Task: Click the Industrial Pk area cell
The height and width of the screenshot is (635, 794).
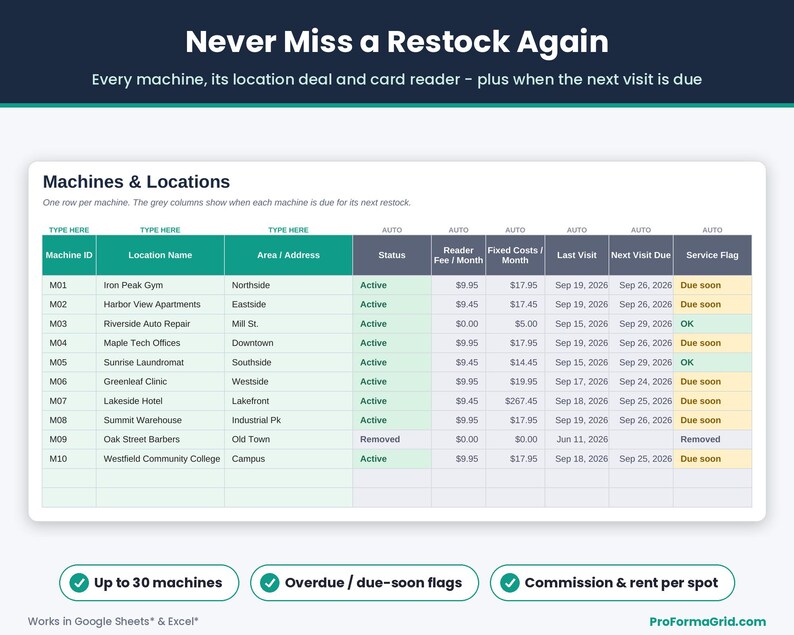Action: coord(288,420)
